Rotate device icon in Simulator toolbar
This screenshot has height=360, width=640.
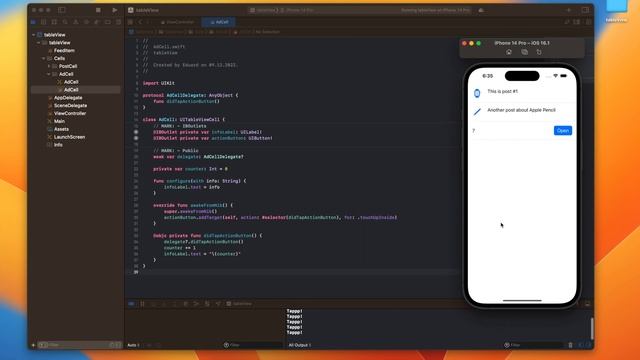(x=539, y=52)
